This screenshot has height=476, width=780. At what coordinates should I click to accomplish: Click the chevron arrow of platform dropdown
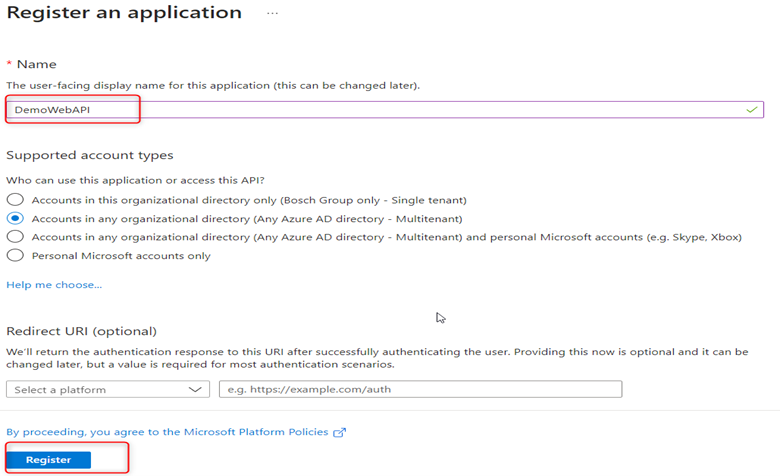[x=195, y=389]
